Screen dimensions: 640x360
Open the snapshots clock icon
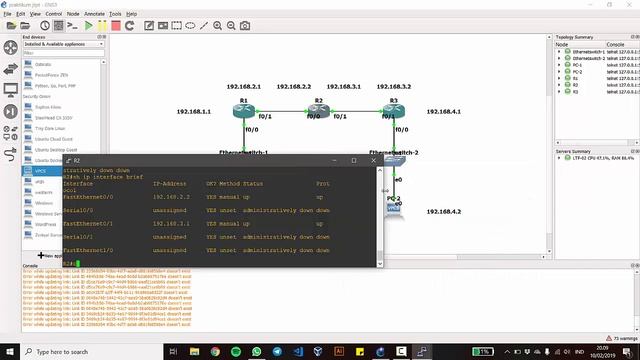(x=45, y=26)
